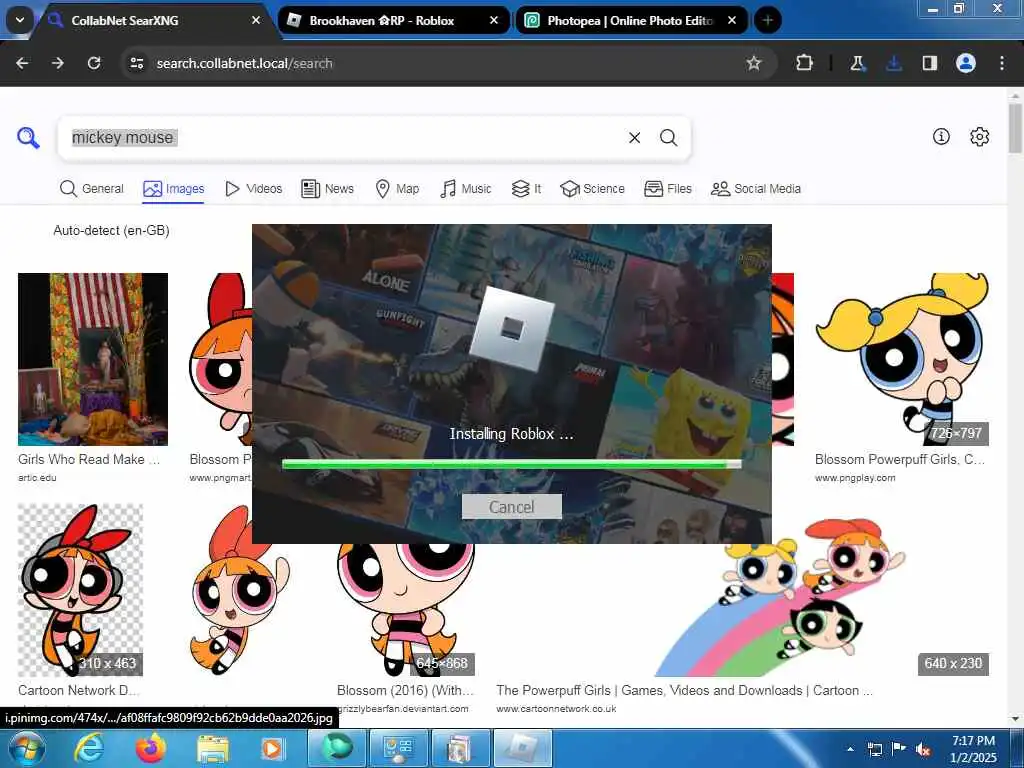Select the Social Media search category
Image resolution: width=1024 pixels, height=768 pixels.
(x=756, y=189)
